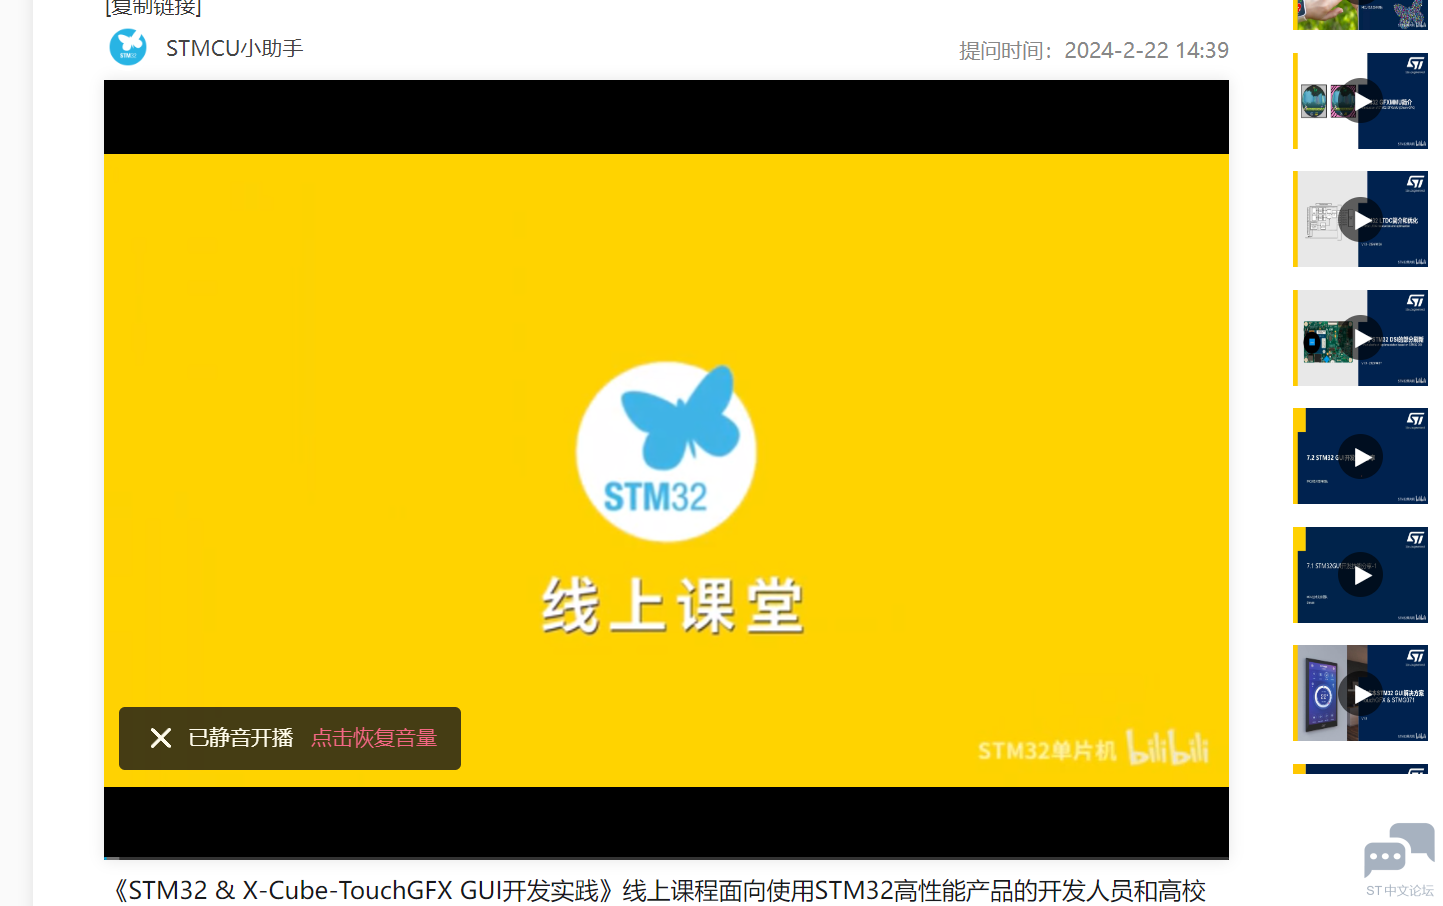This screenshot has height=906, width=1443.
Task: Click the 复制链接 copy link
Action: pos(153,8)
